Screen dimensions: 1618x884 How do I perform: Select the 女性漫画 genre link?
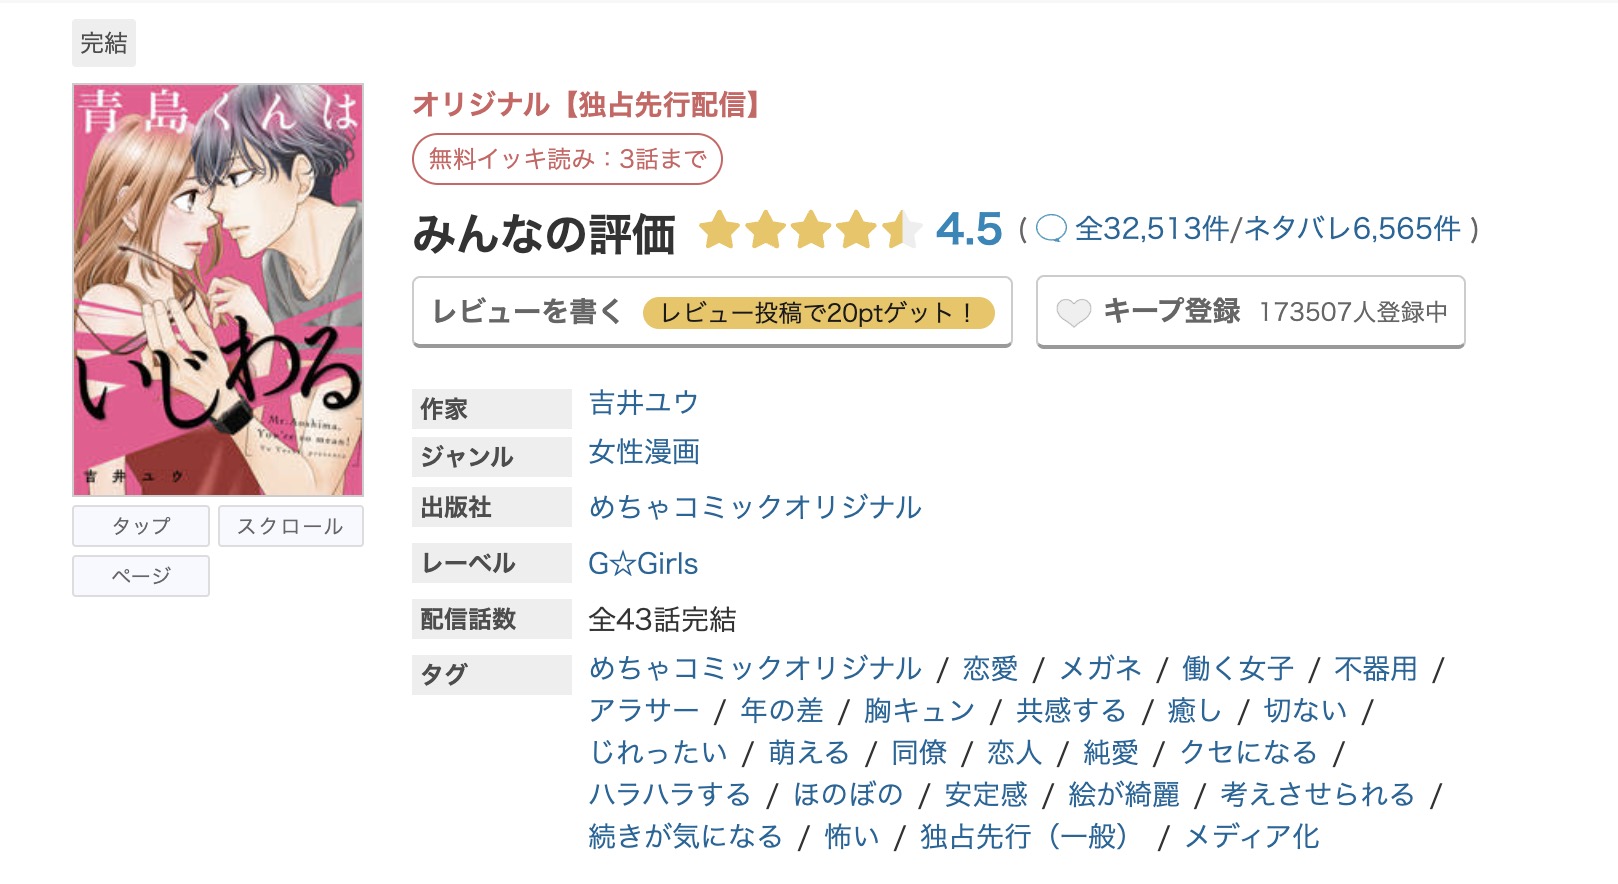[x=643, y=453]
